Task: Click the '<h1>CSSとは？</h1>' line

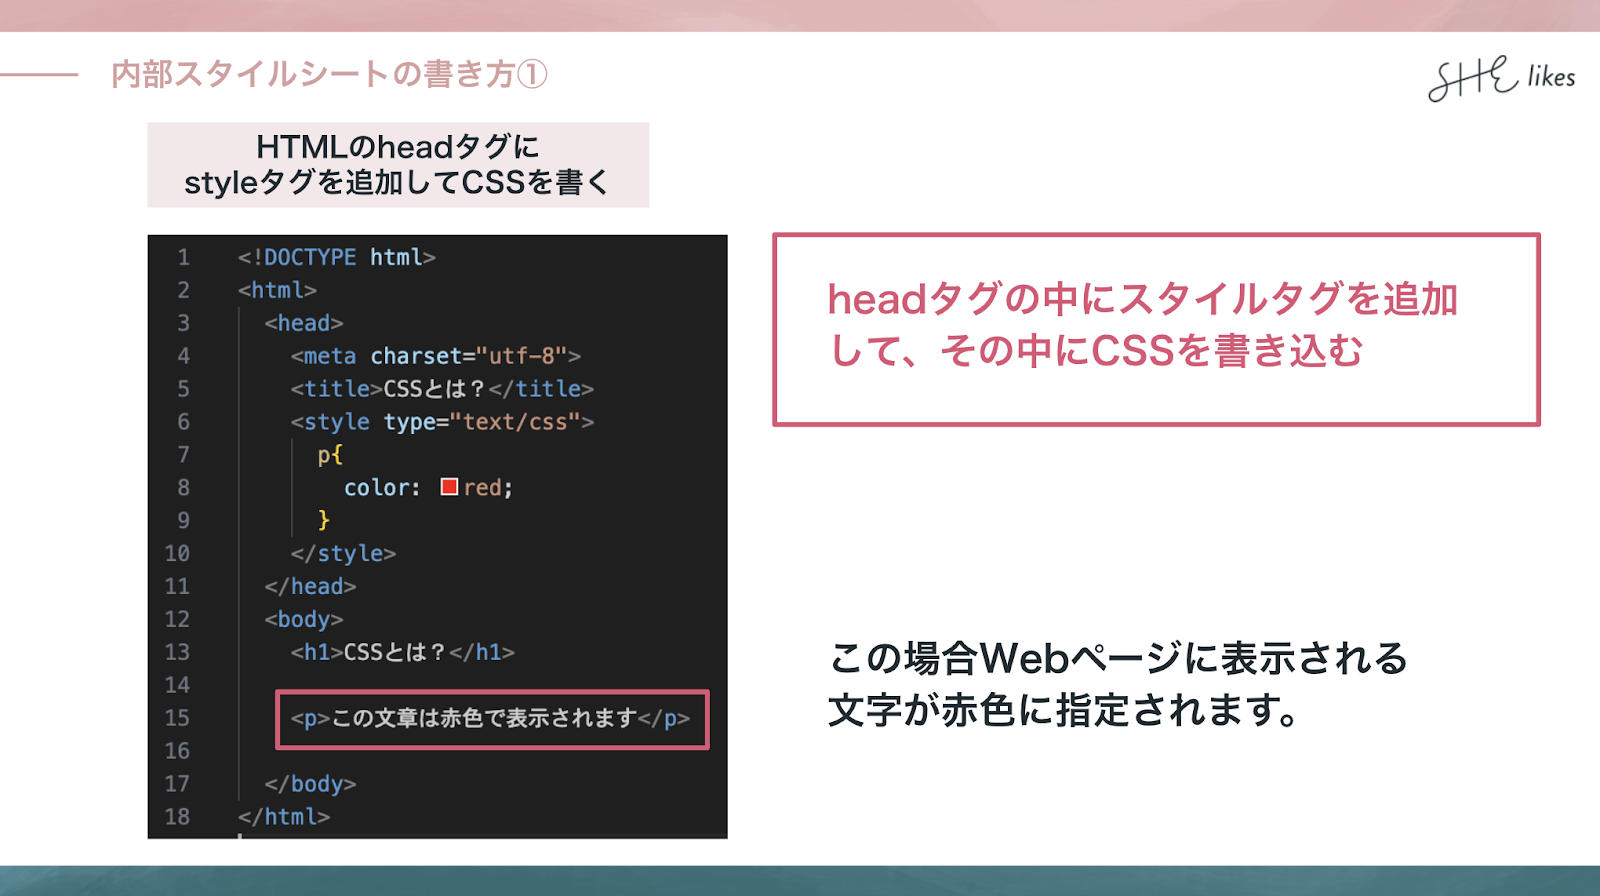Action: 403,652
